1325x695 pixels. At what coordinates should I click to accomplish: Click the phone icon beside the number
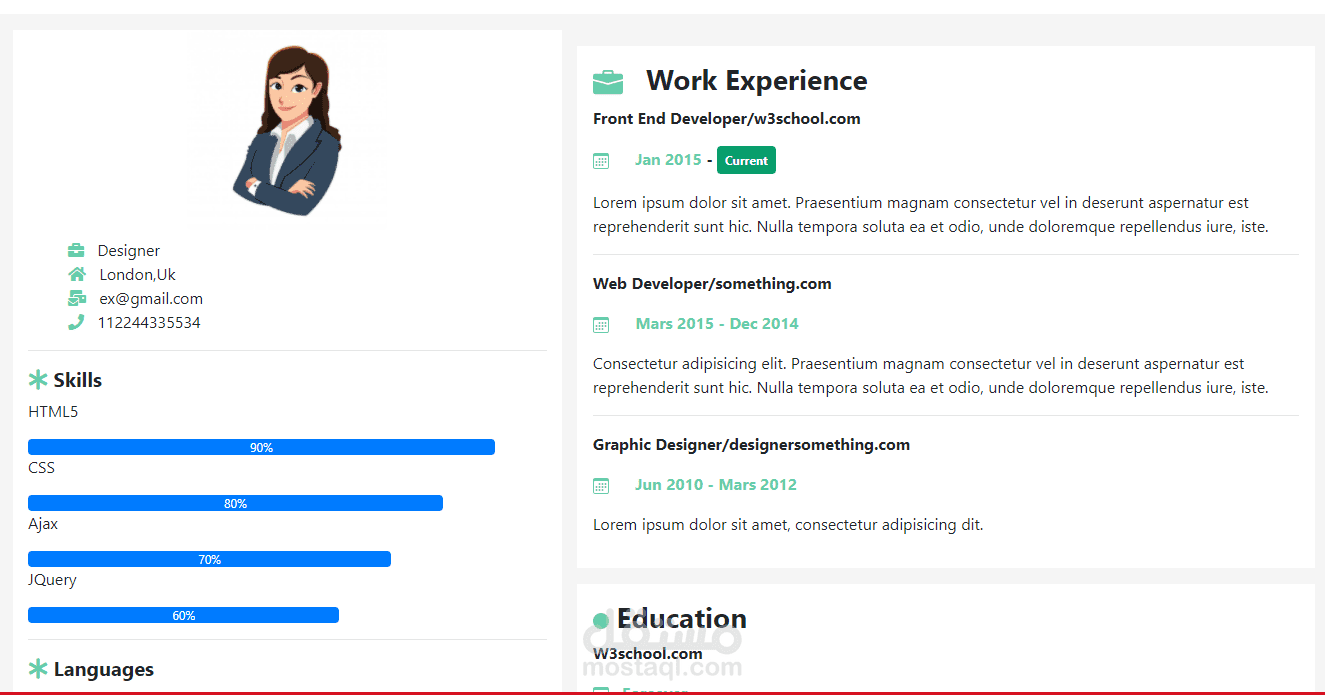click(76, 322)
